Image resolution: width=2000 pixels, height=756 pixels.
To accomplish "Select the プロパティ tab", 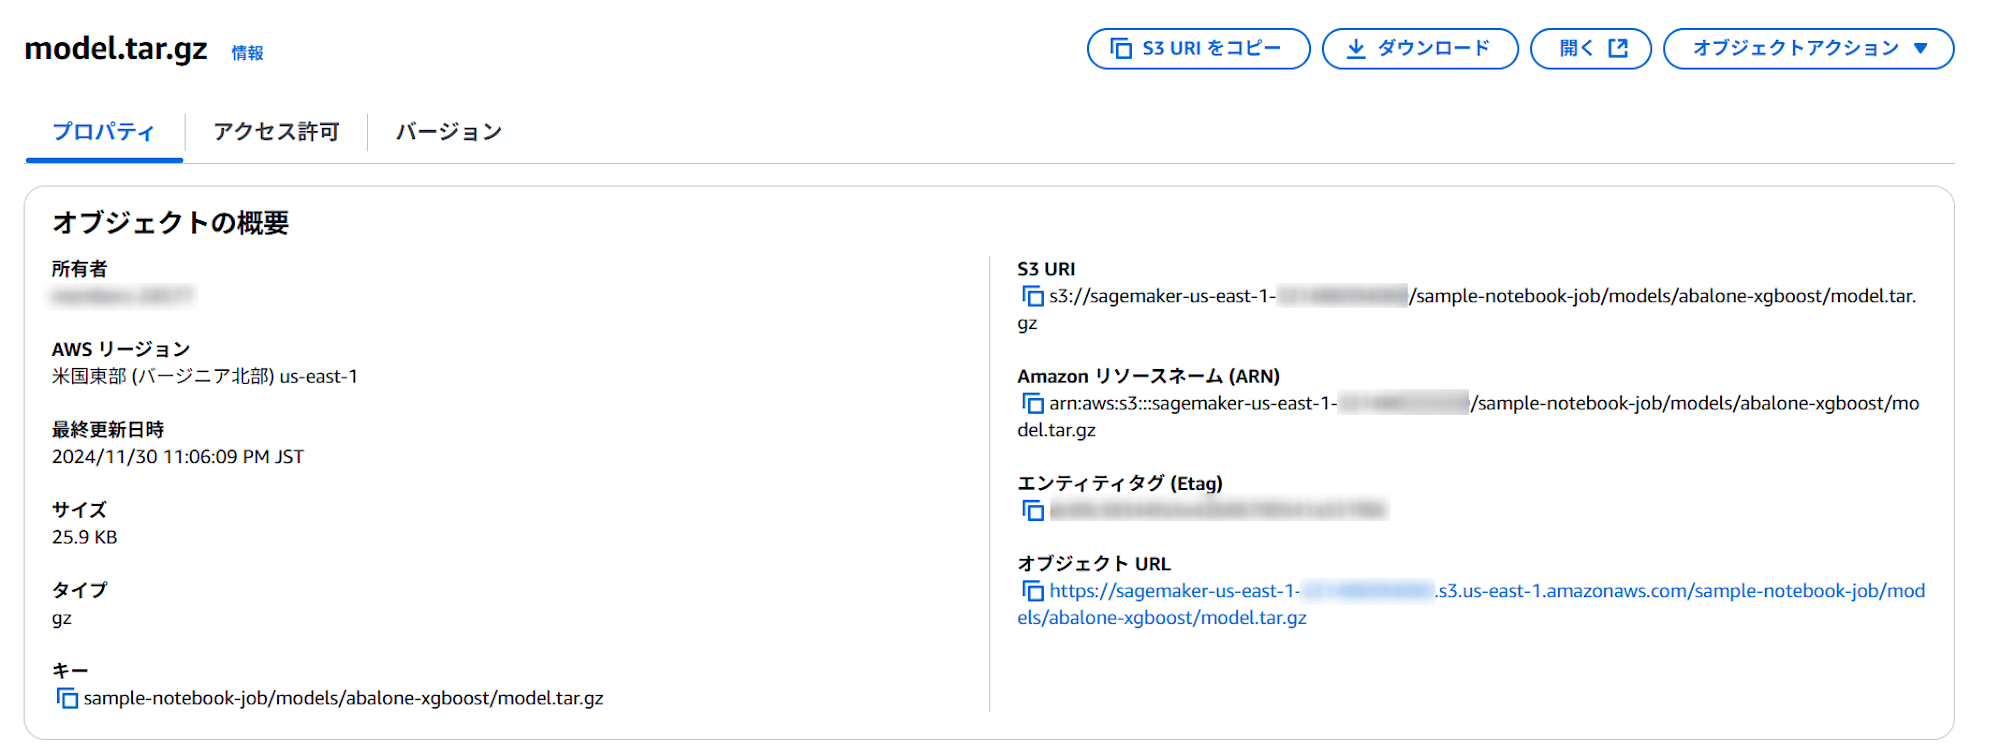I will coord(104,132).
